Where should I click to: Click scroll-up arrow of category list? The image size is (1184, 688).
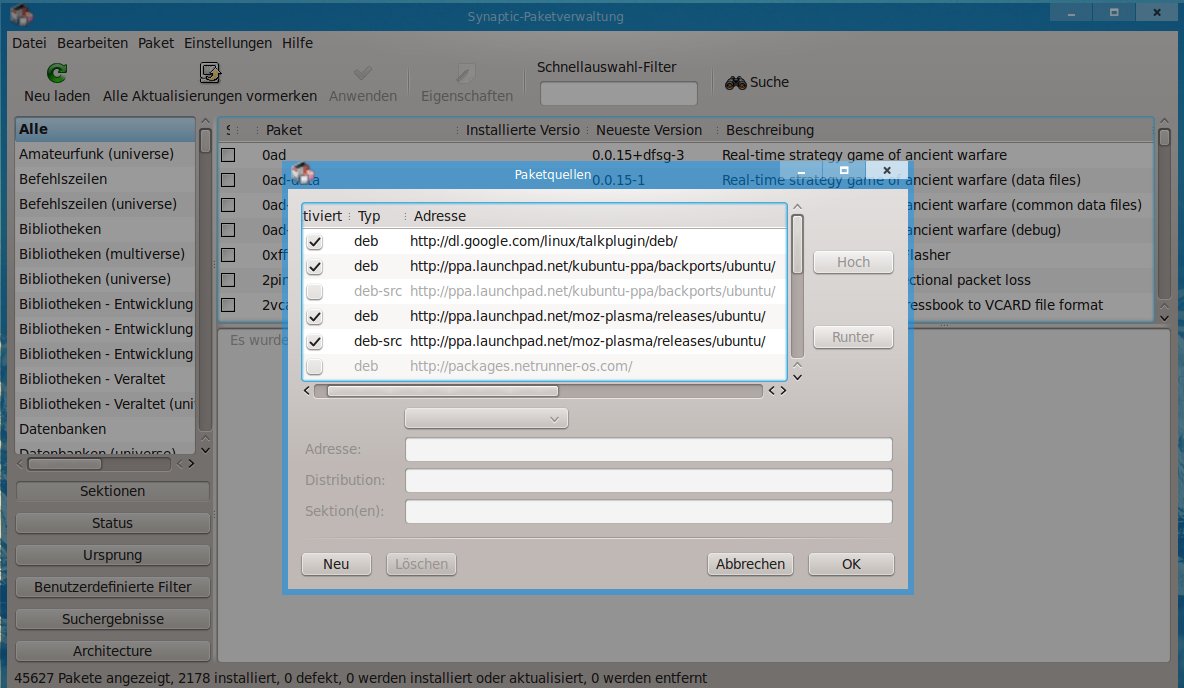coord(205,121)
